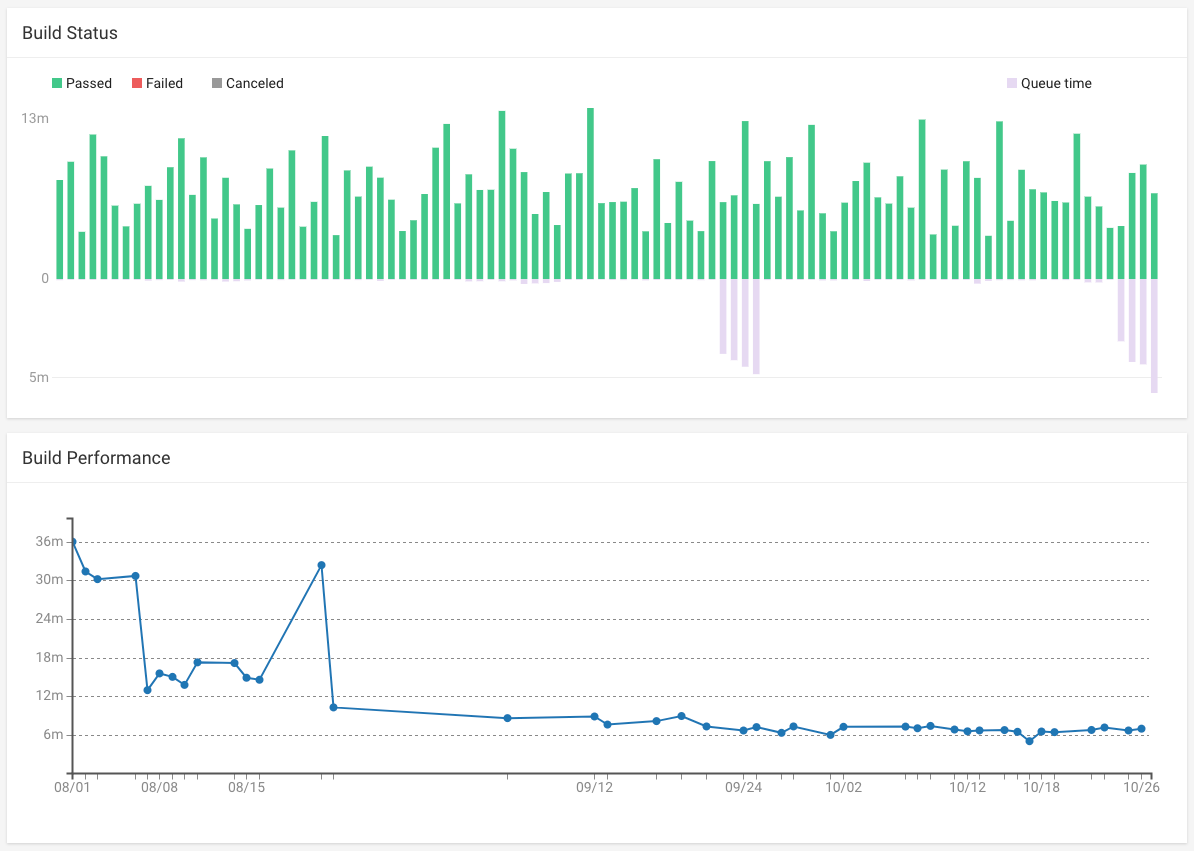1194x851 pixels.
Task: Click the 09/12 axis label
Action: tap(594, 787)
